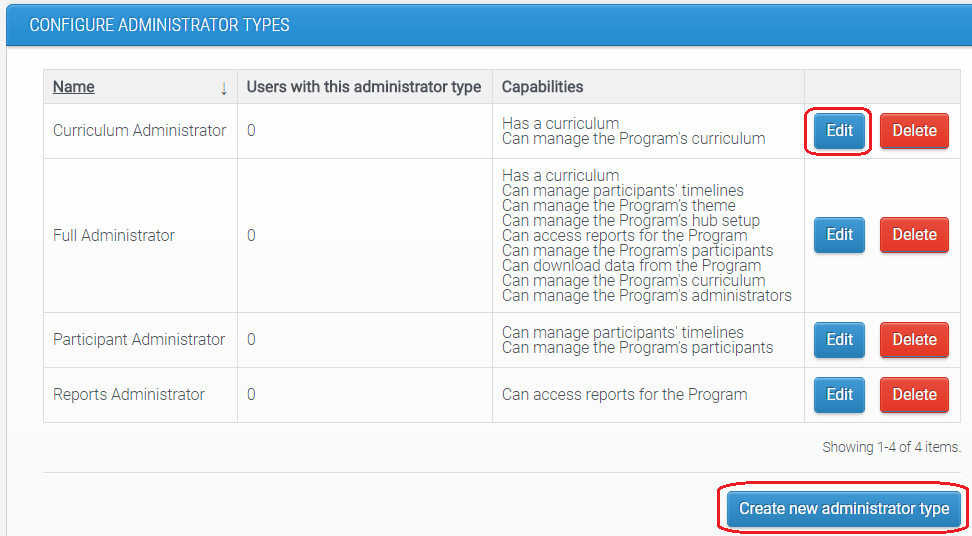The width and height of the screenshot is (972, 536).
Task: Click the Configure Administrator Types panel header
Action: click(160, 25)
